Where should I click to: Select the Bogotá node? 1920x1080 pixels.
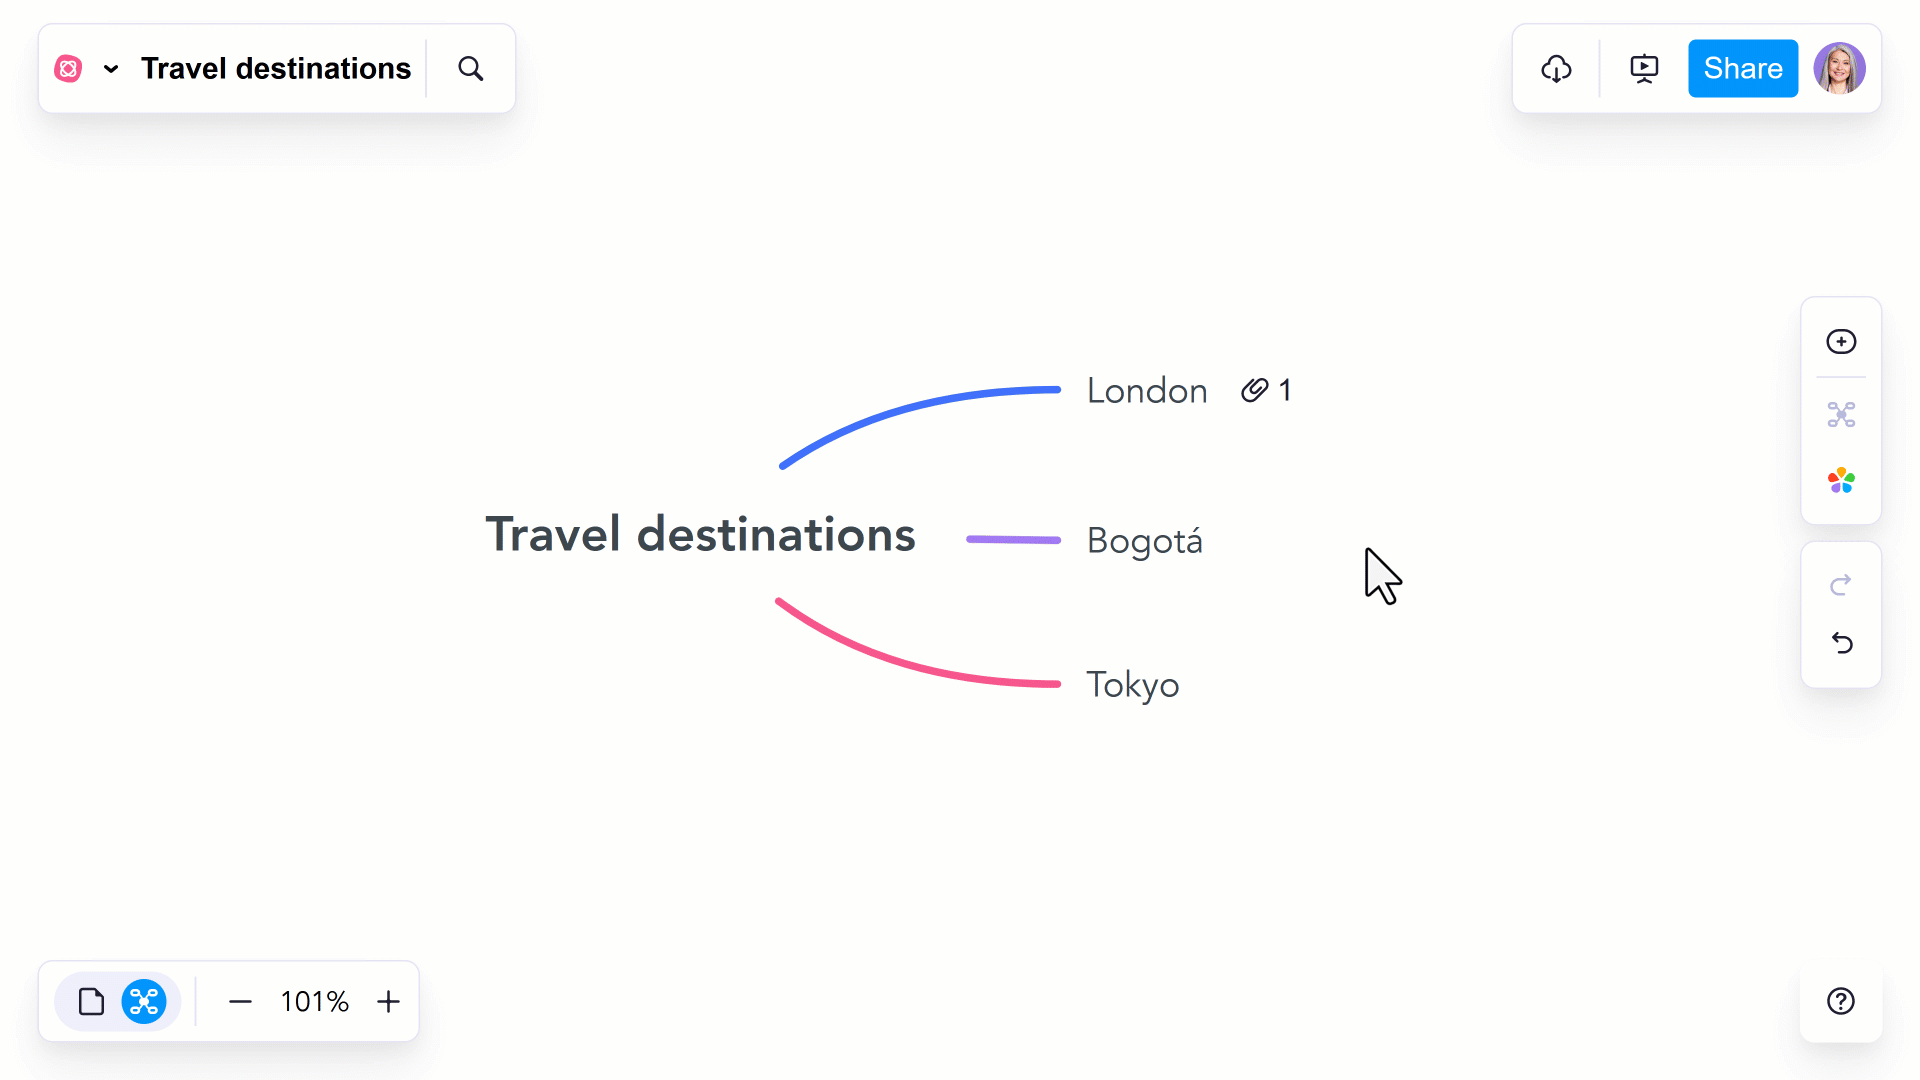(x=1144, y=541)
